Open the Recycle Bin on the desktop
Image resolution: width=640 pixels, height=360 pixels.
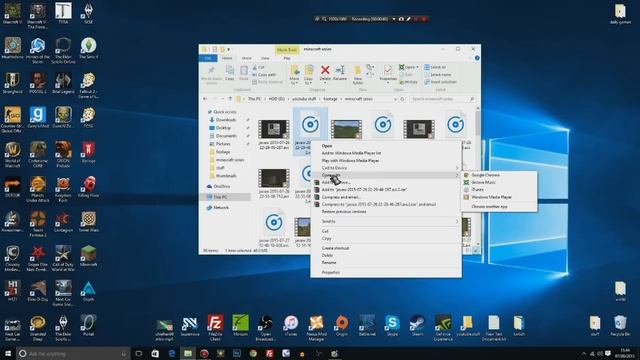620,325
